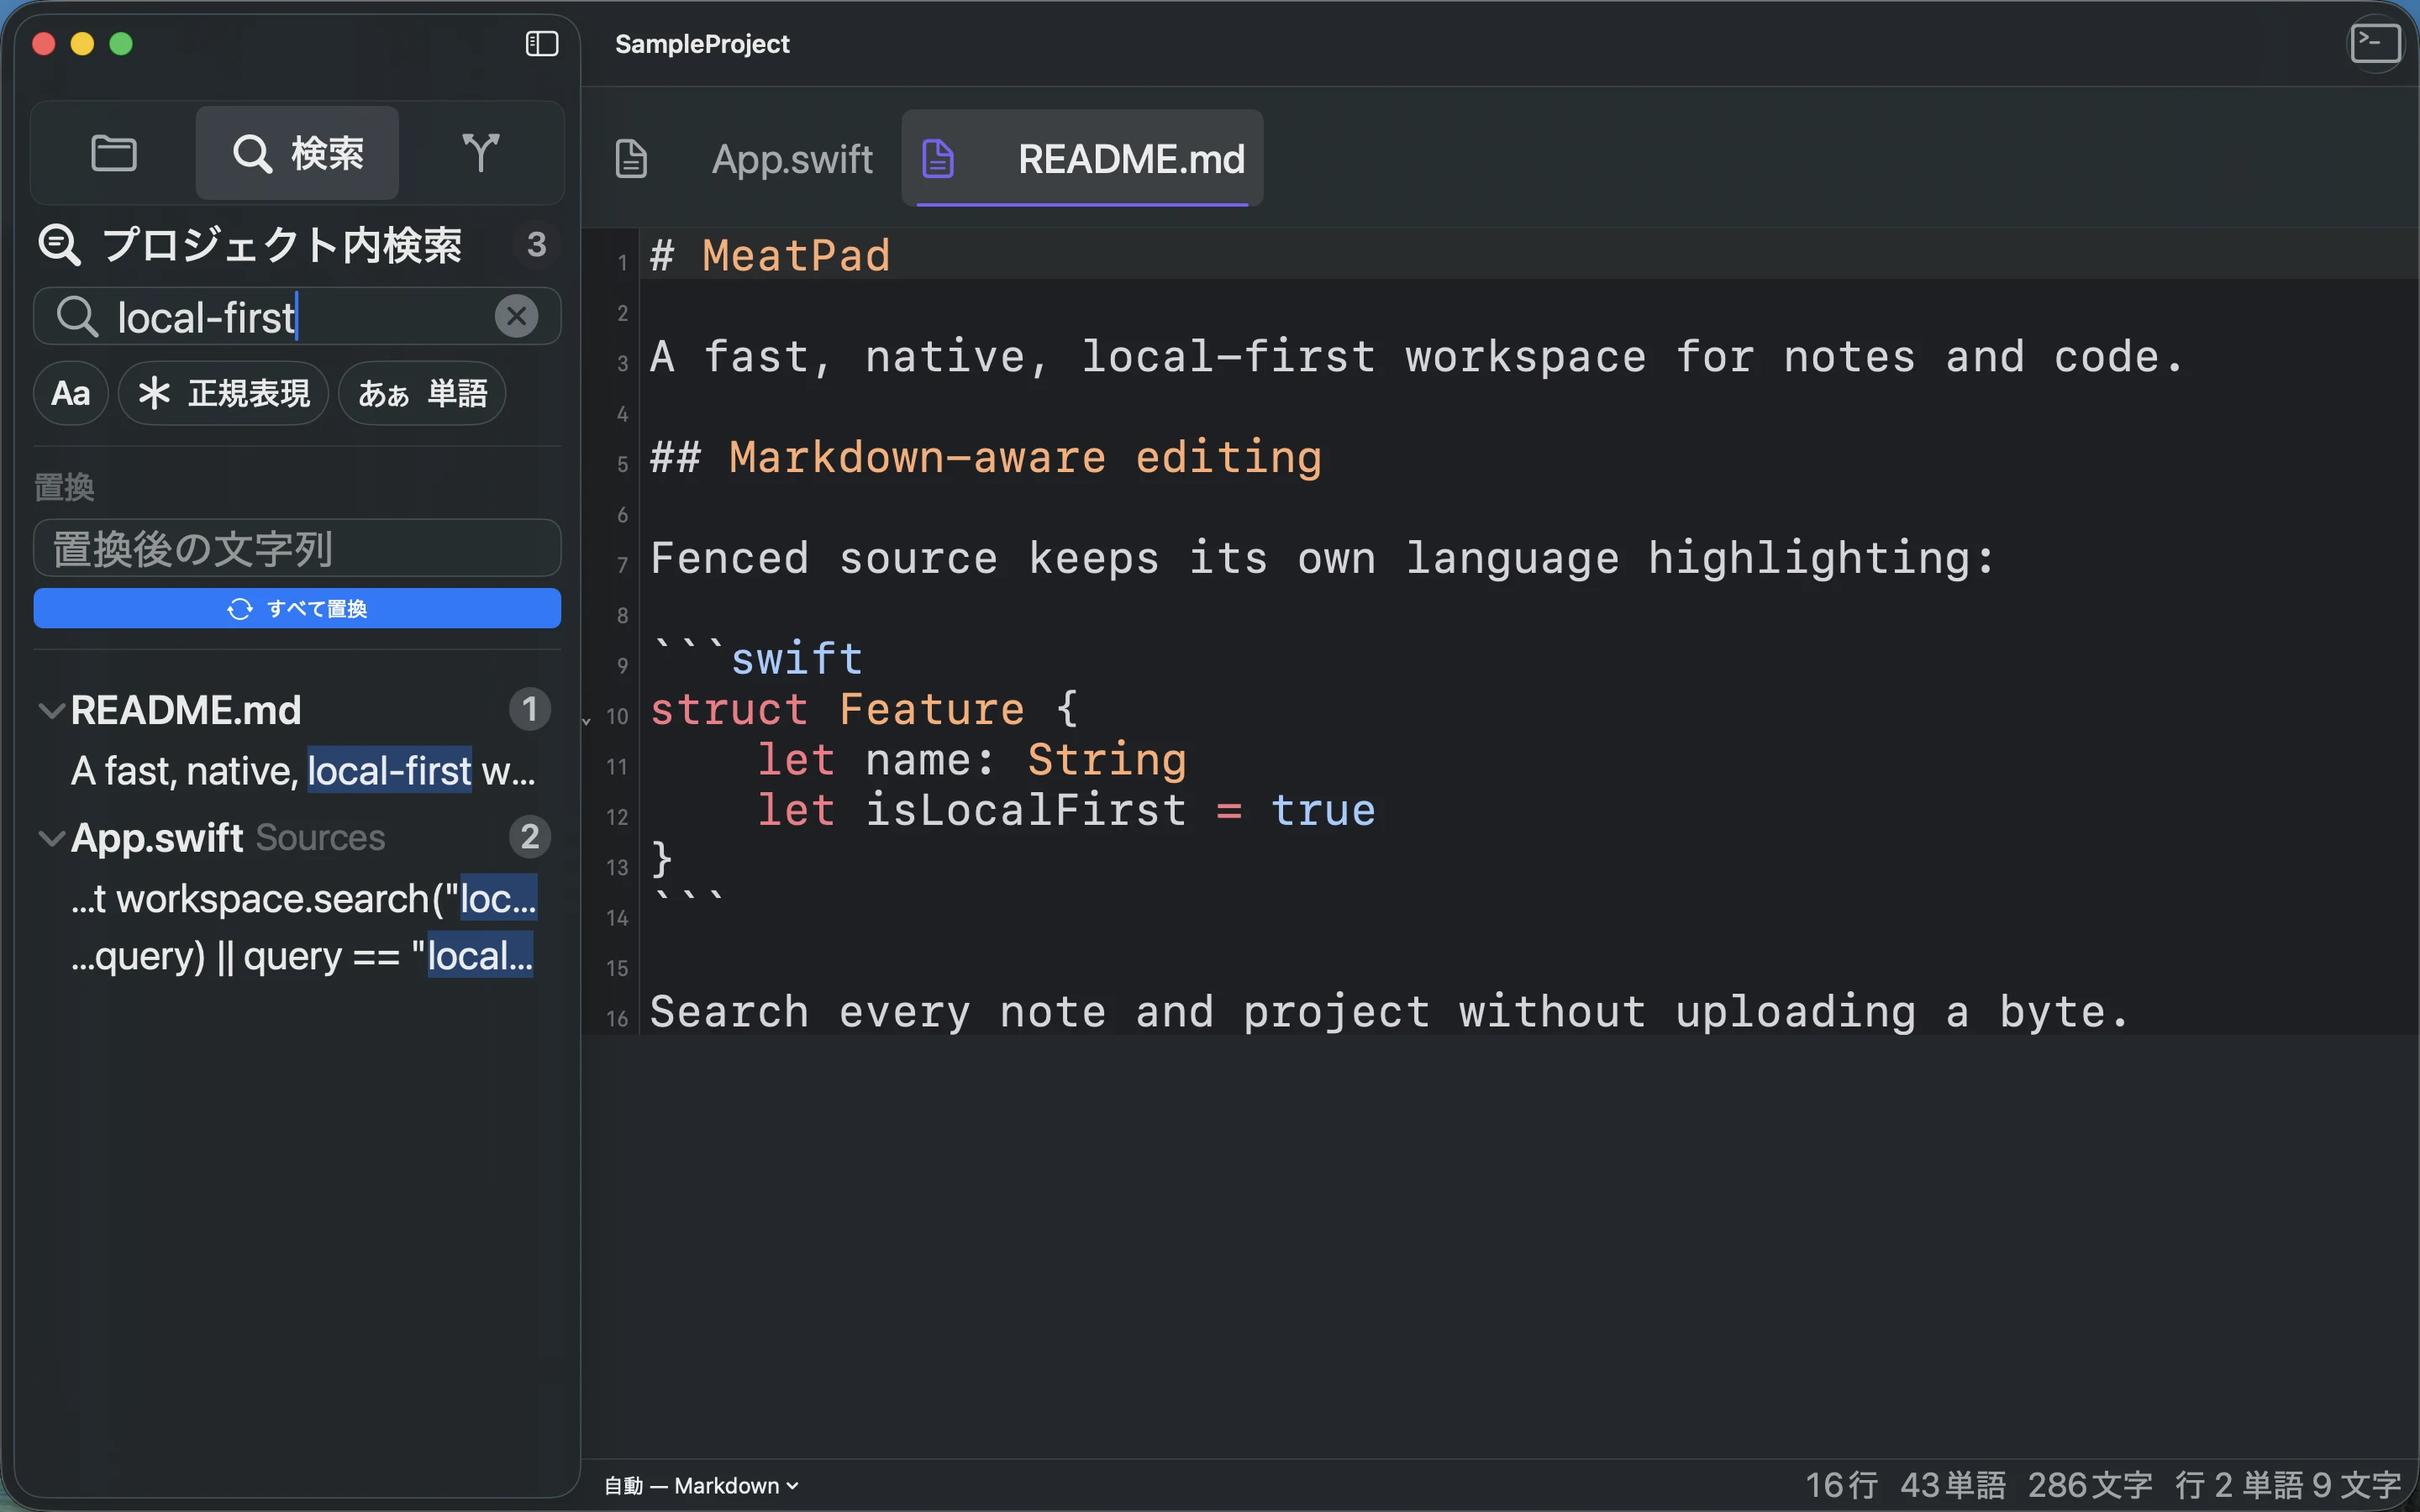This screenshot has height=1512, width=2420.
Task: Click the README.md result count badge 1
Action: (x=530, y=710)
